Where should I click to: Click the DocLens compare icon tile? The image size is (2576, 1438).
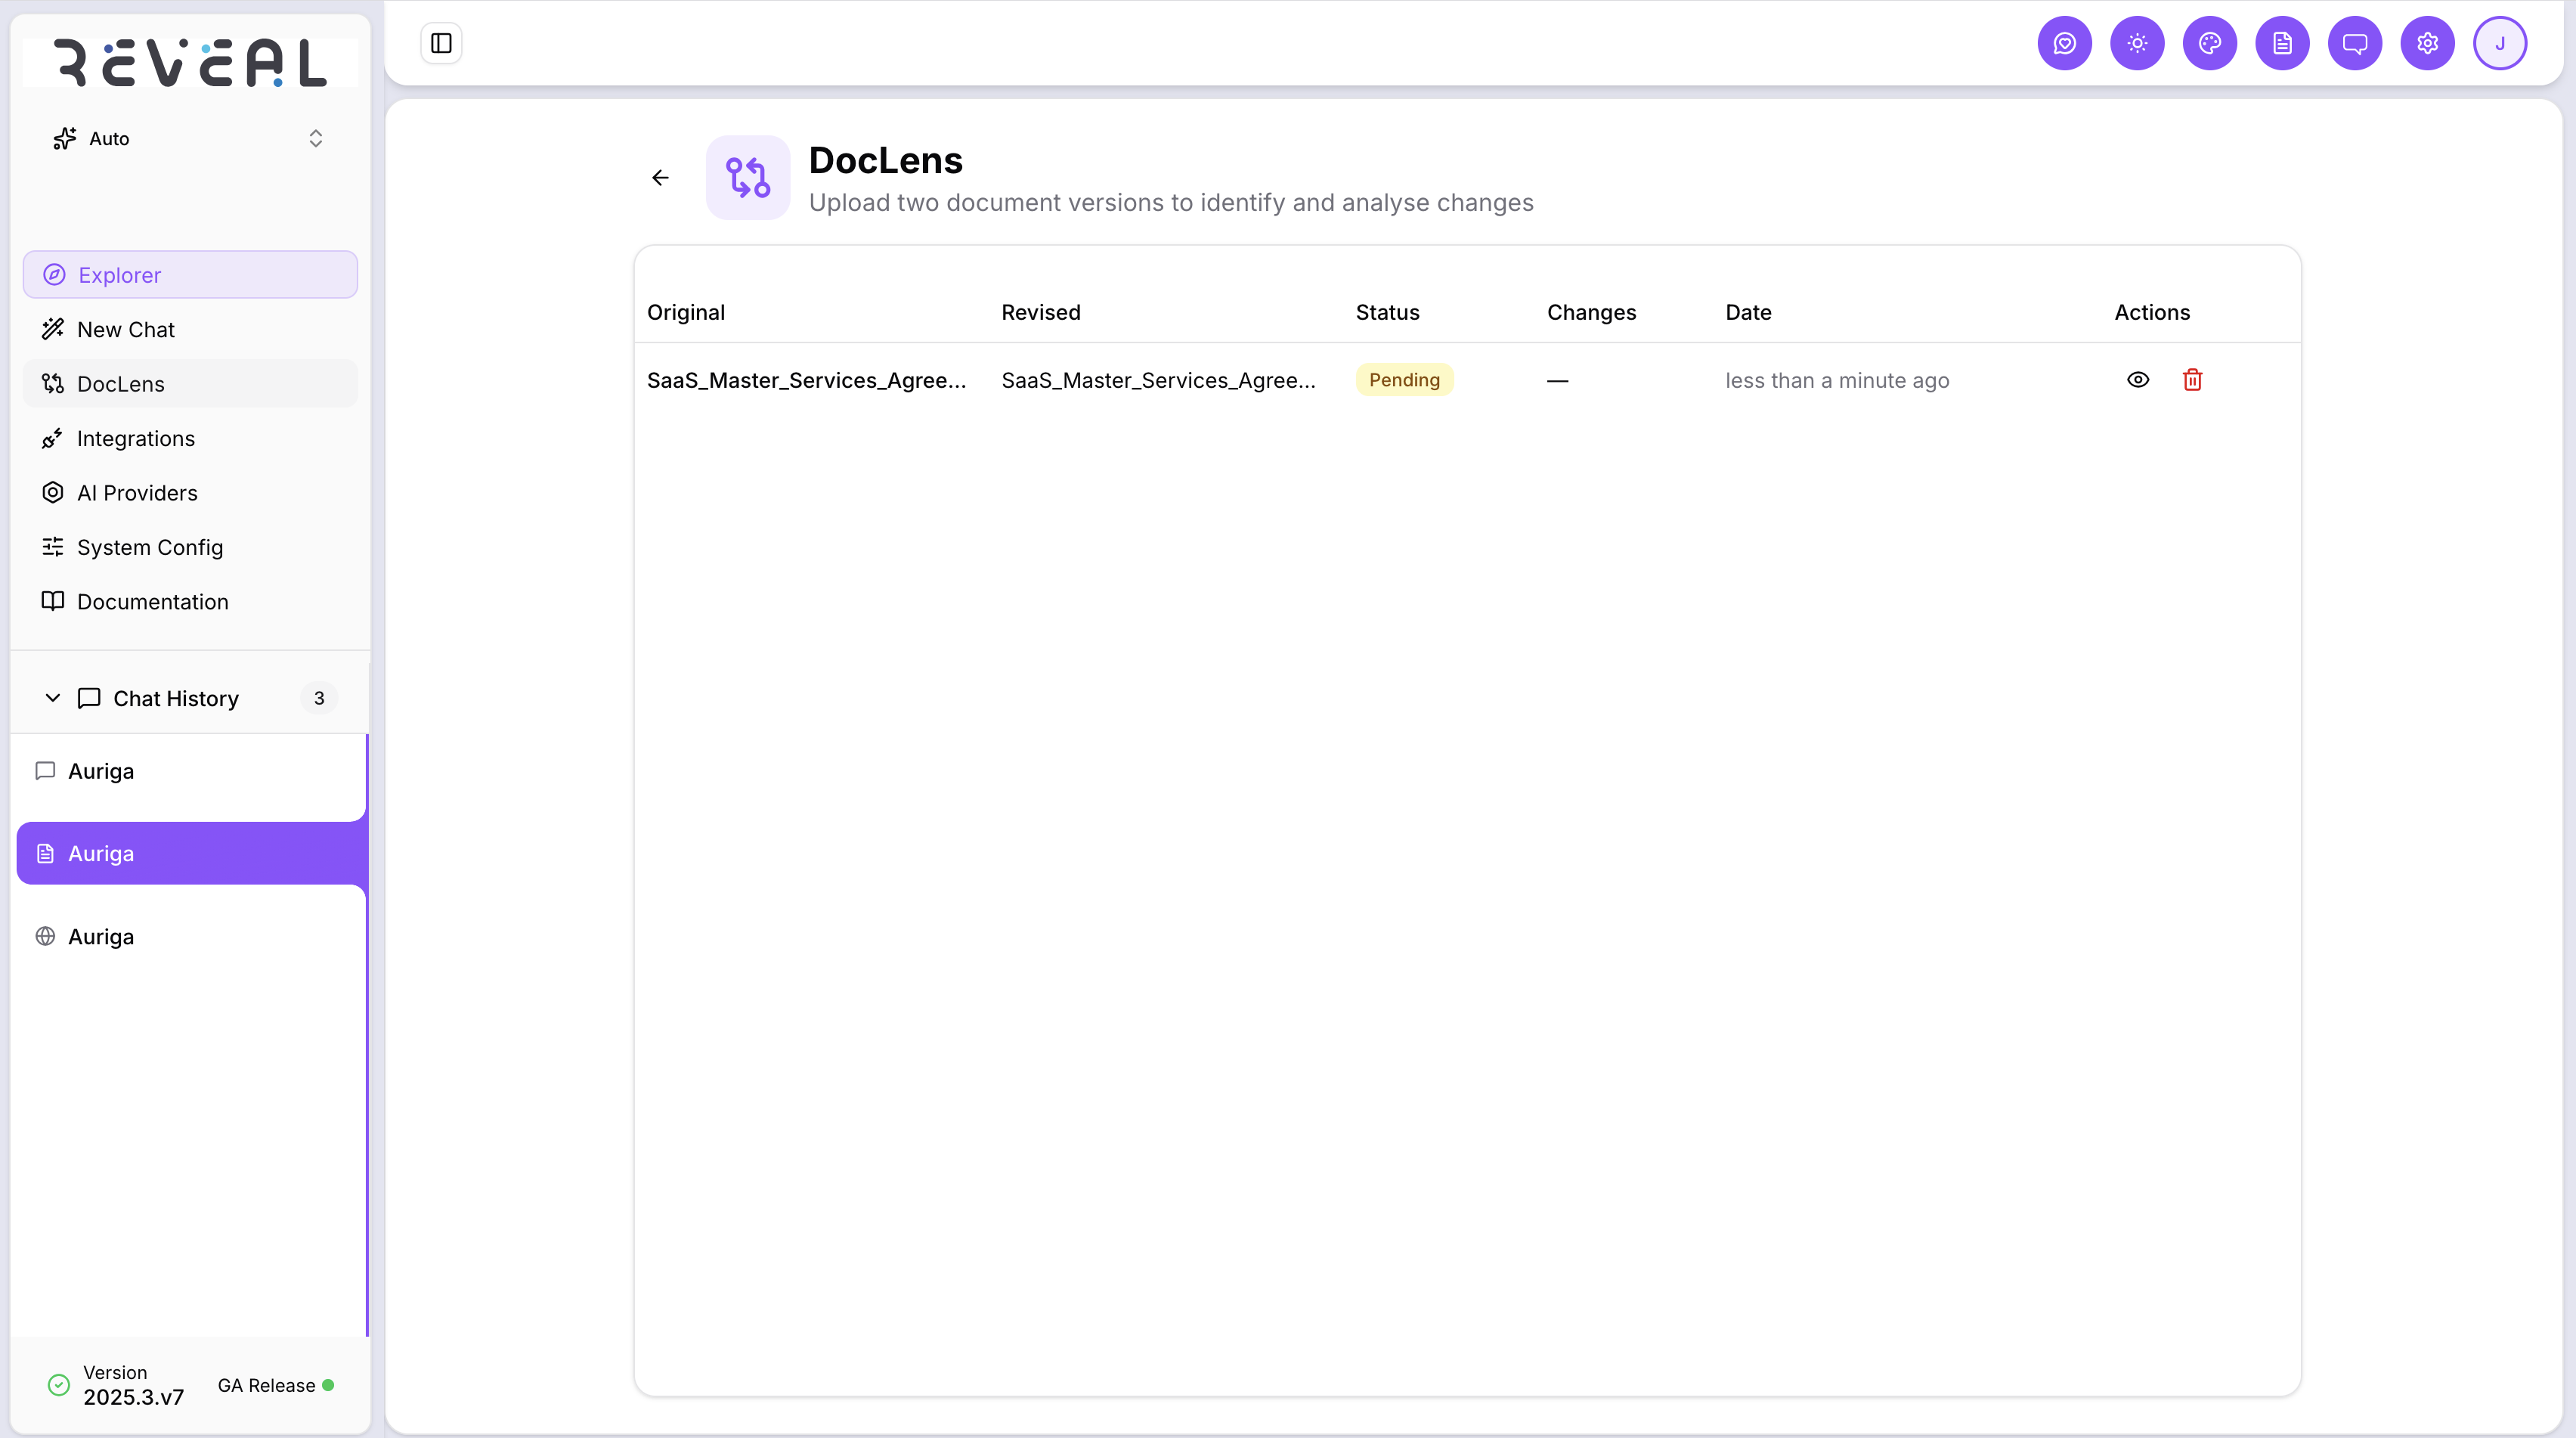(748, 178)
